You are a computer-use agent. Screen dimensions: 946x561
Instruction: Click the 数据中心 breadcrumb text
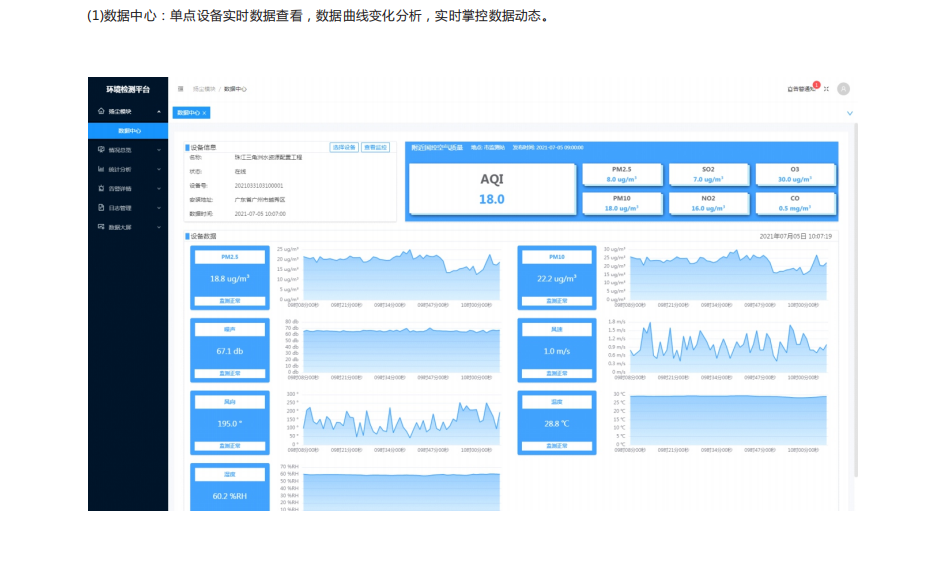(235, 89)
